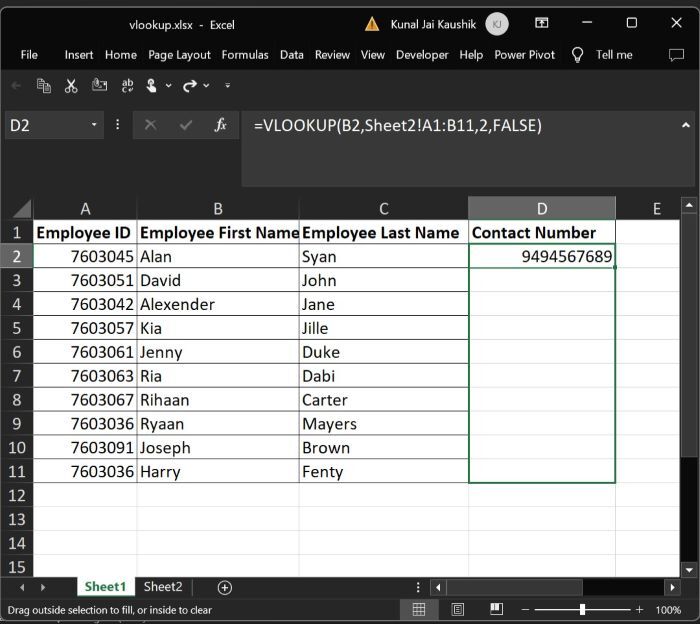The width and height of the screenshot is (700, 624).
Task: Open the Review tab
Action: tap(332, 55)
